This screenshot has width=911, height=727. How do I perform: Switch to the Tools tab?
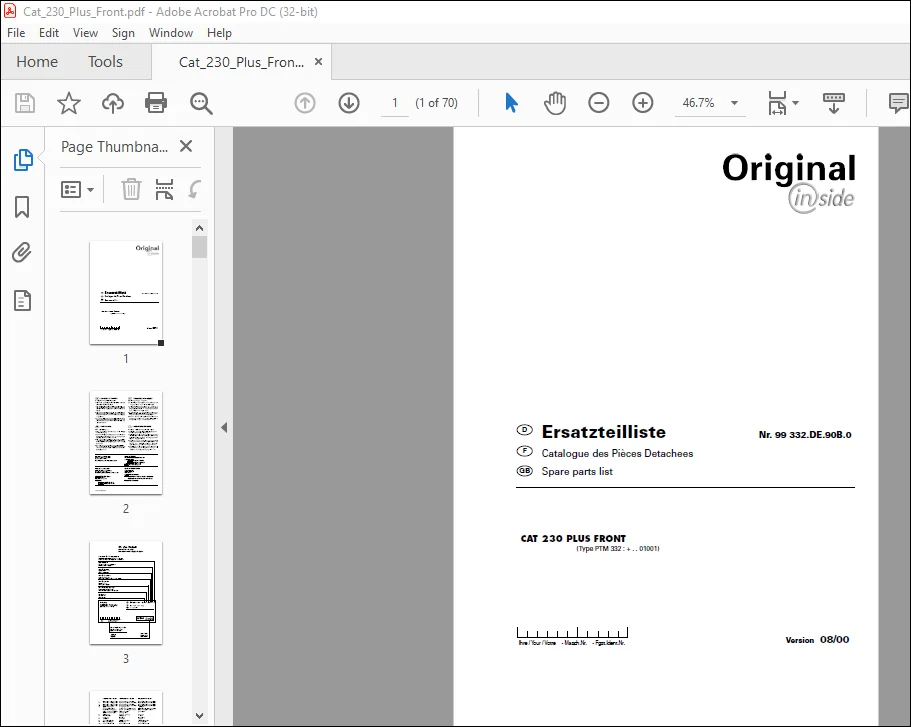(105, 62)
